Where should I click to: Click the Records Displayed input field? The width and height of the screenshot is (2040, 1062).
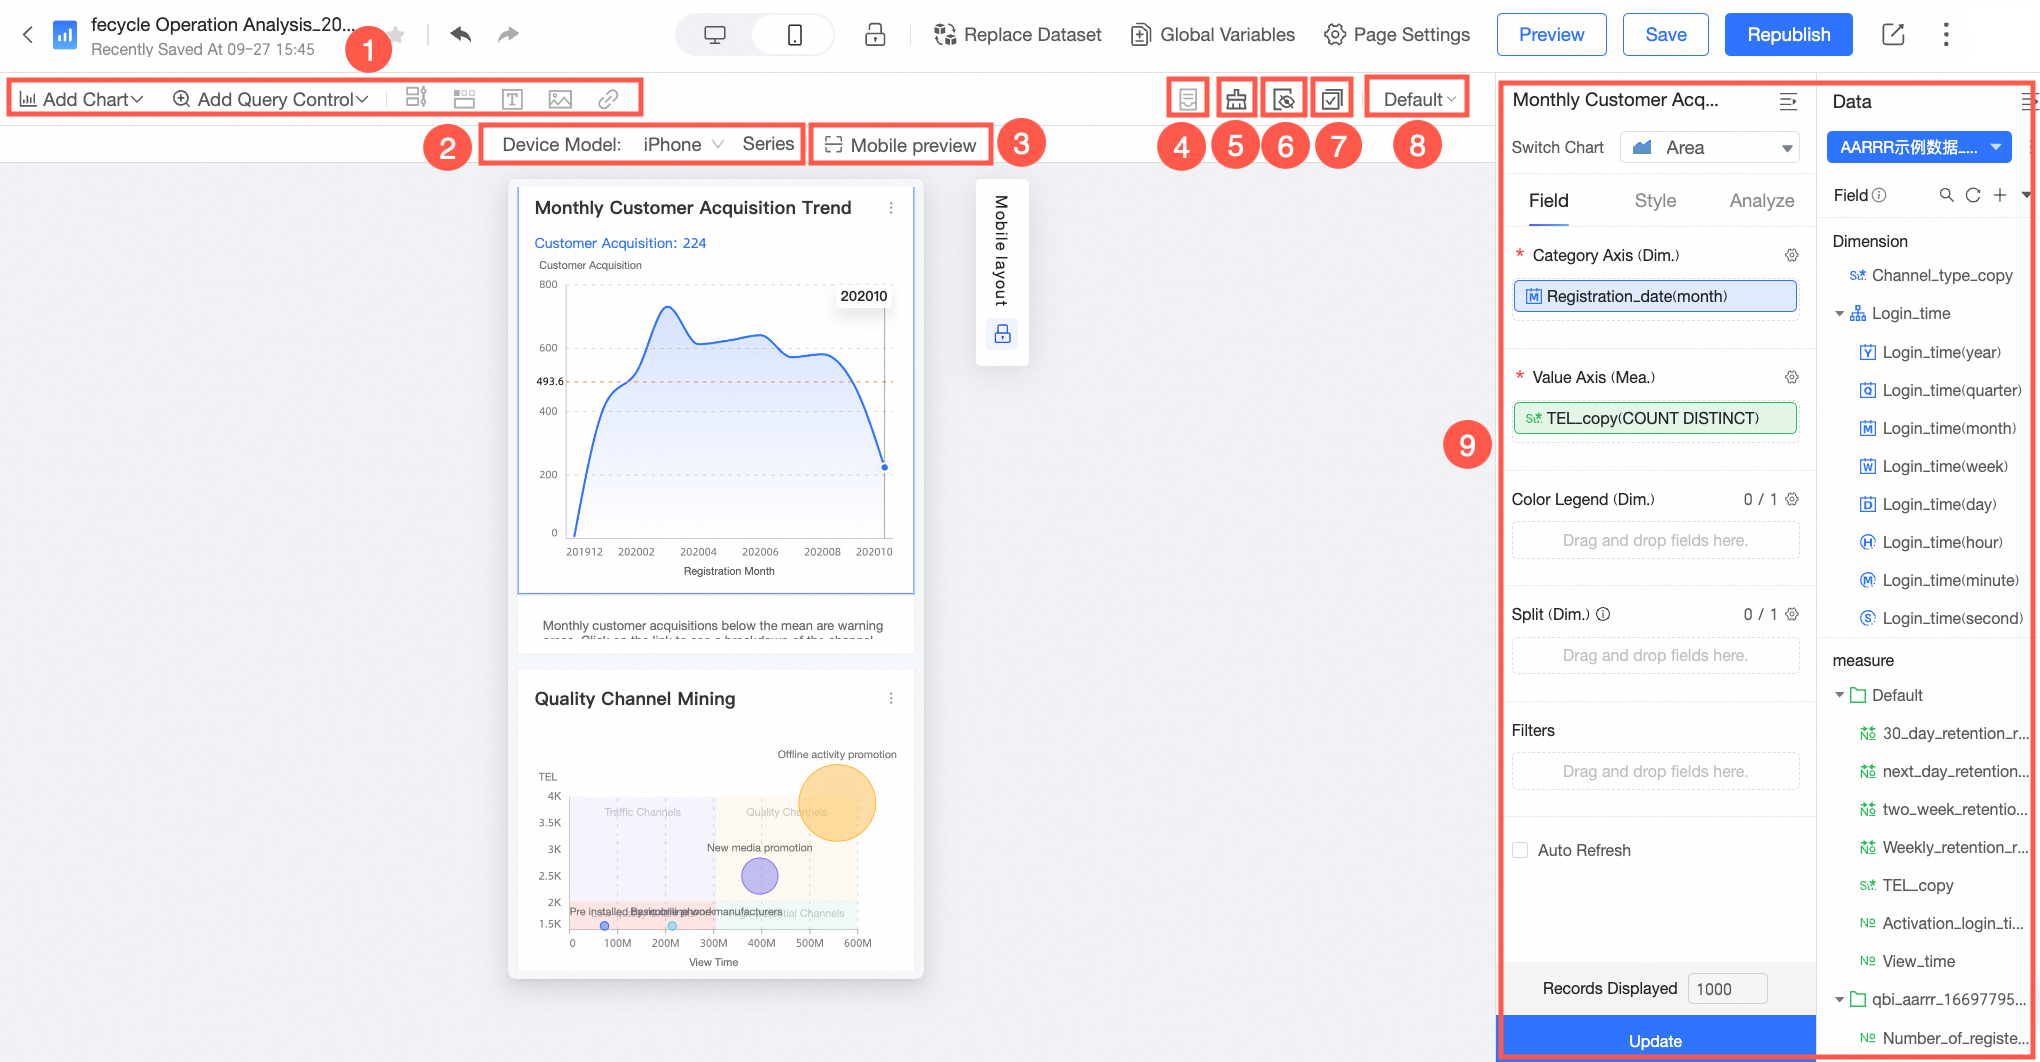[1727, 989]
